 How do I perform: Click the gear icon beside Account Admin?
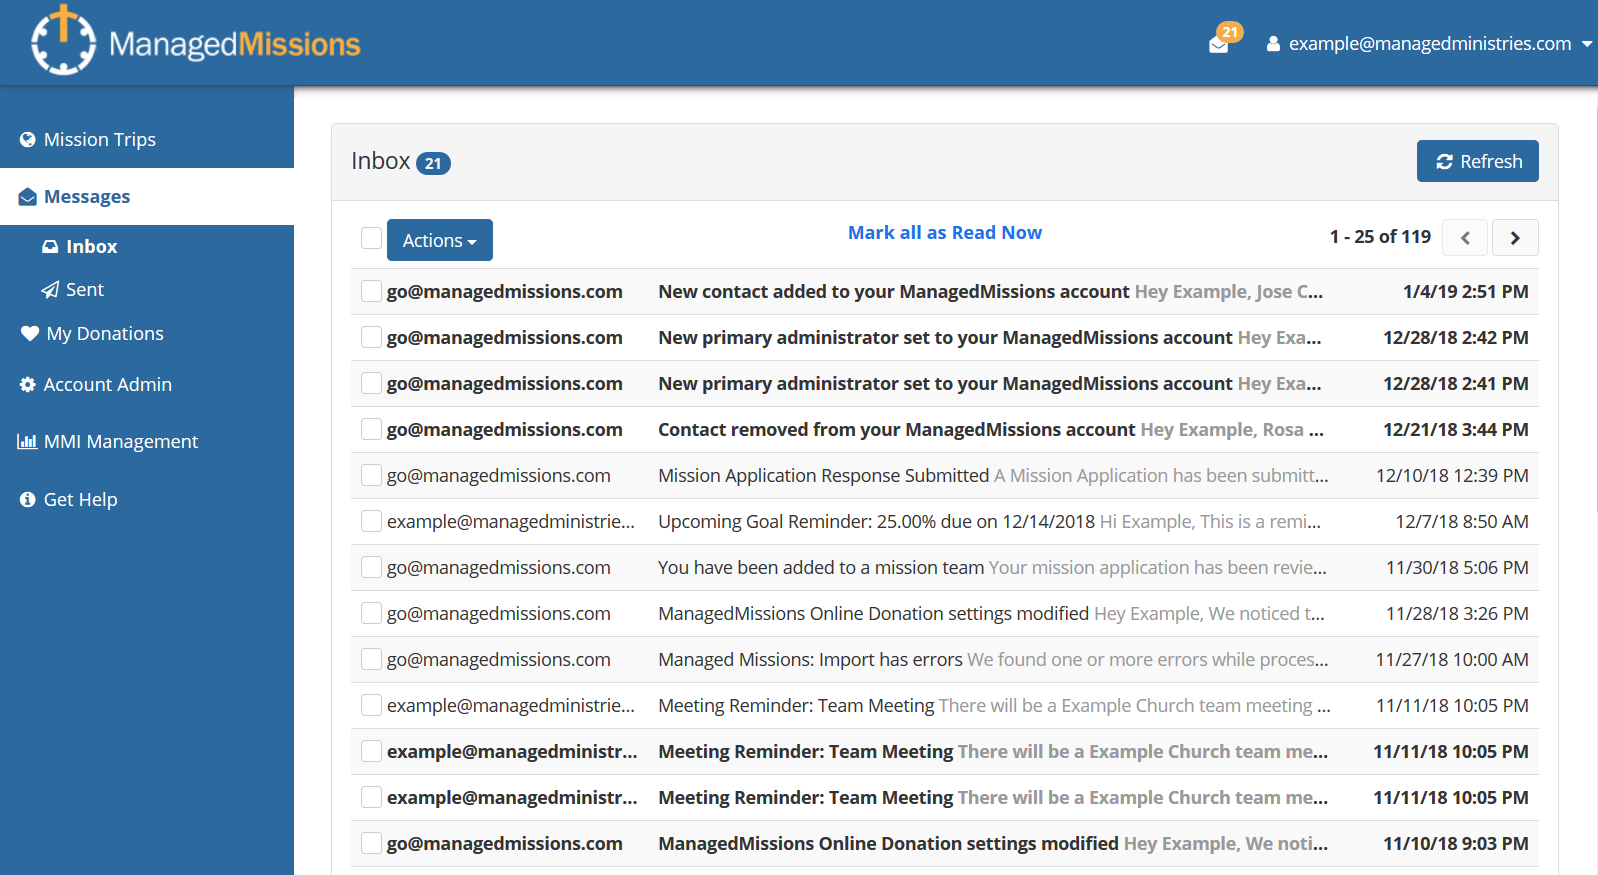coord(28,385)
